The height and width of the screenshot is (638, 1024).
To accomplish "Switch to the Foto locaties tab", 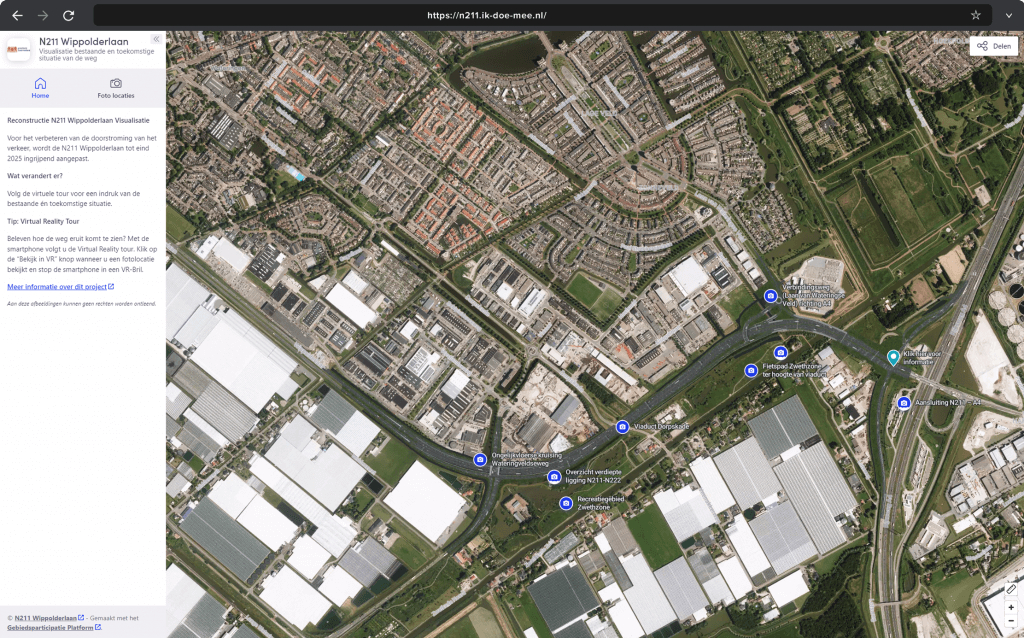I will pyautogui.click(x=116, y=88).
